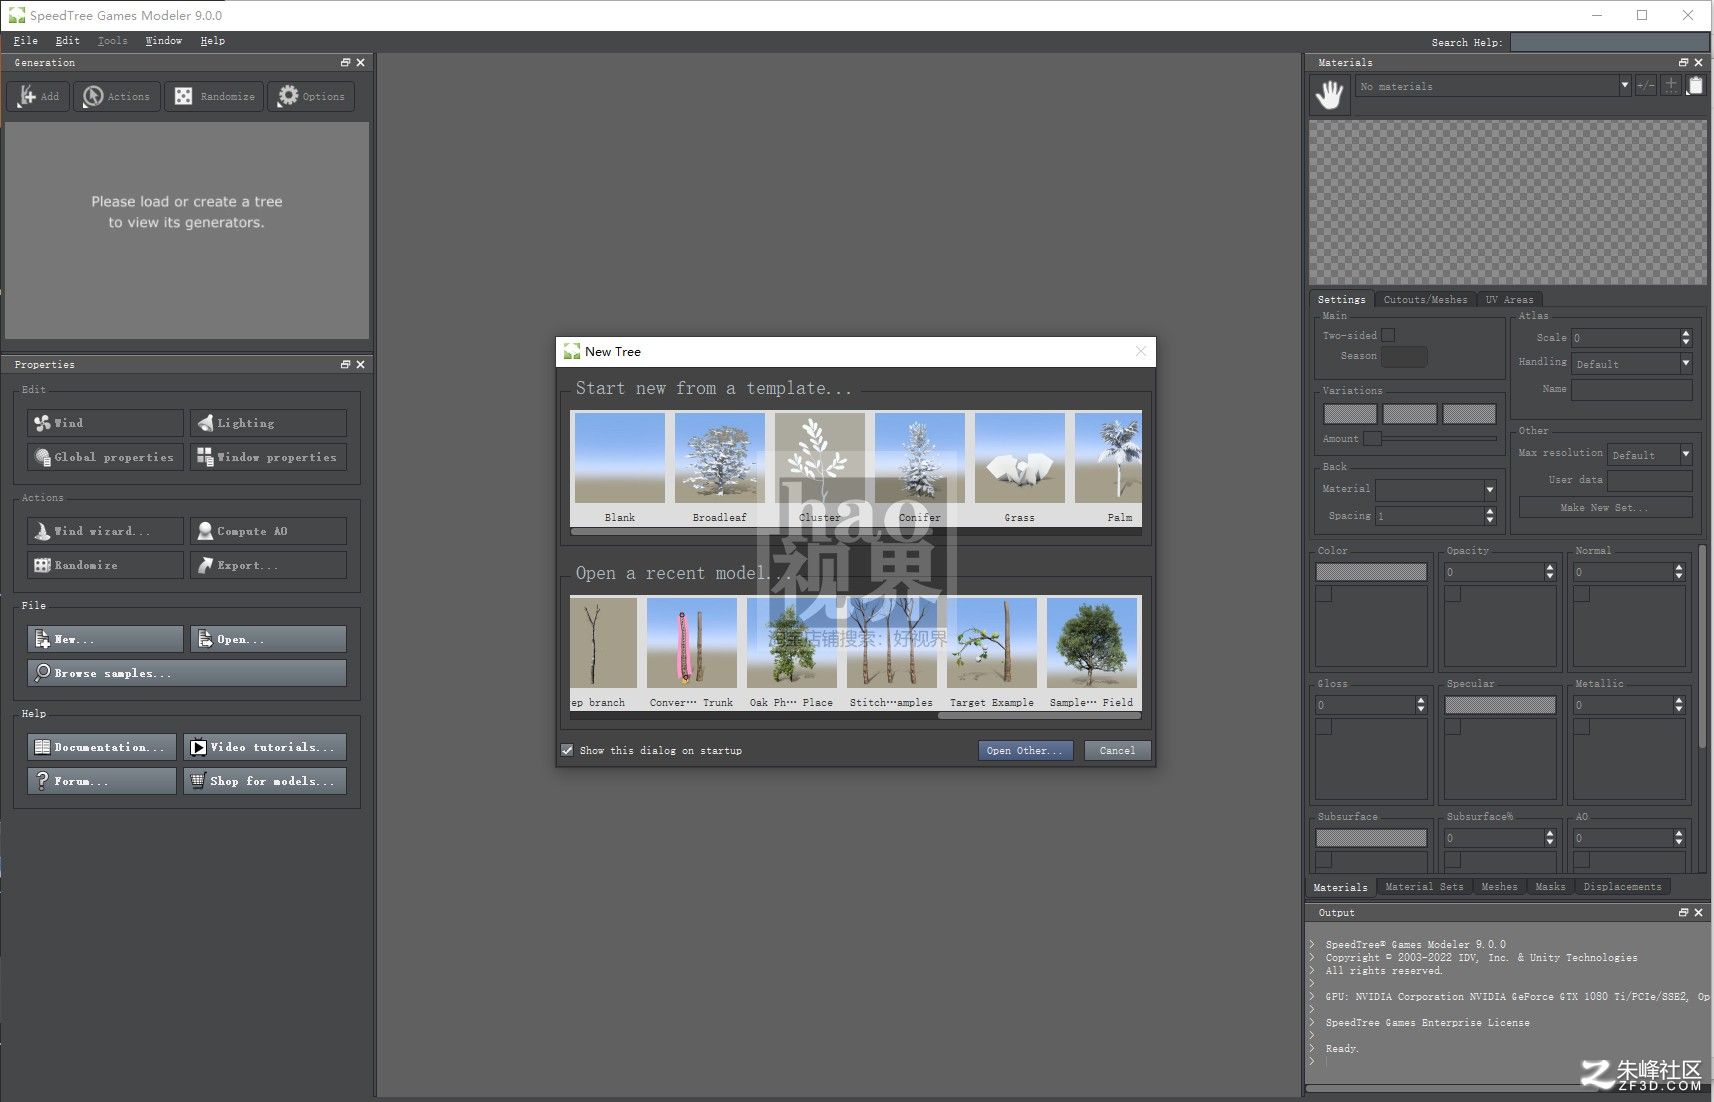Open the Lighting properties
Screen dimensions: 1714x1102
point(268,423)
